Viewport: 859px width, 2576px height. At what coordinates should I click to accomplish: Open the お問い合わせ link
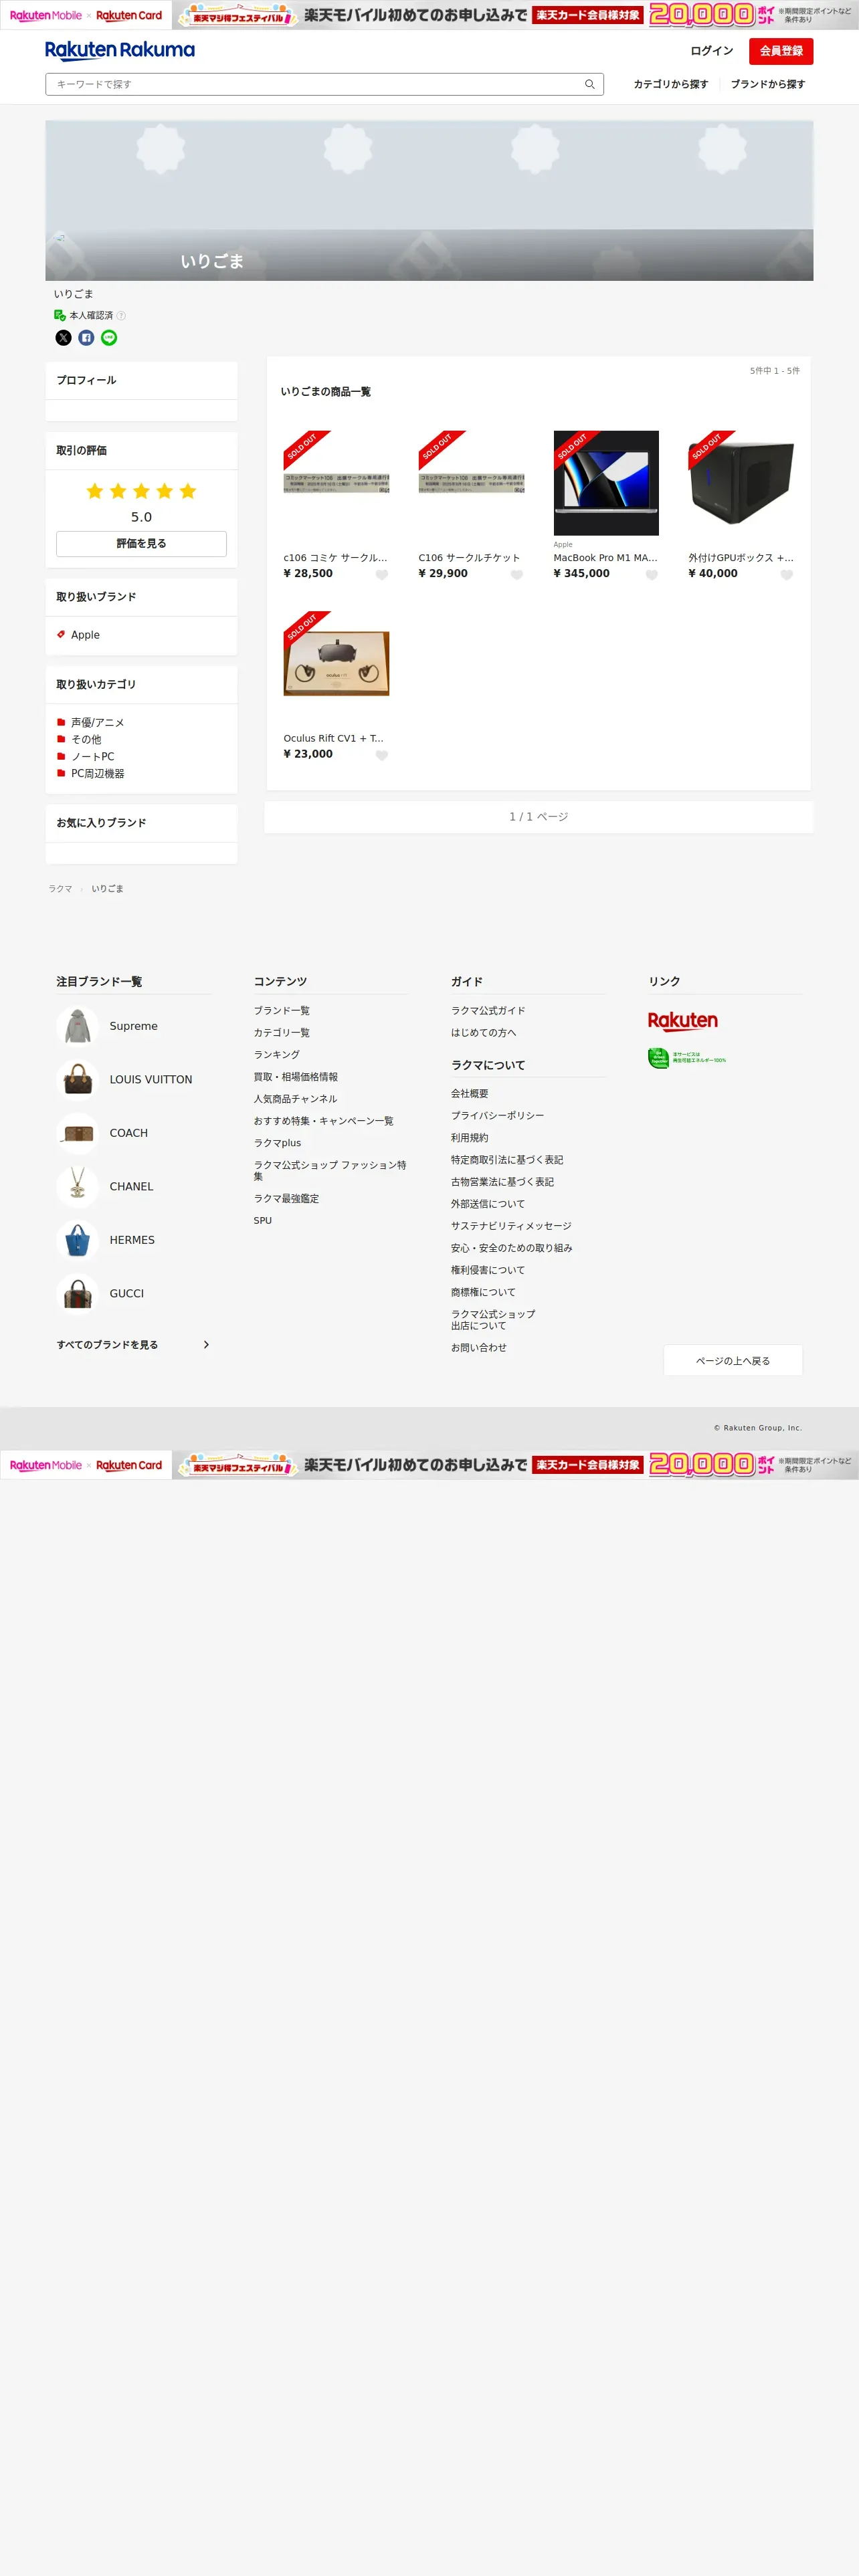(478, 1348)
